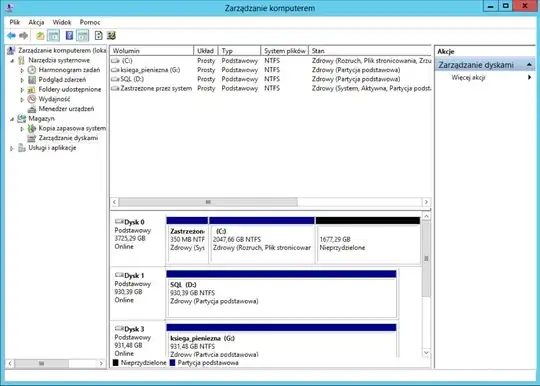Open the Pomoc menu
The width and height of the screenshot is (540, 386).
click(x=90, y=22)
